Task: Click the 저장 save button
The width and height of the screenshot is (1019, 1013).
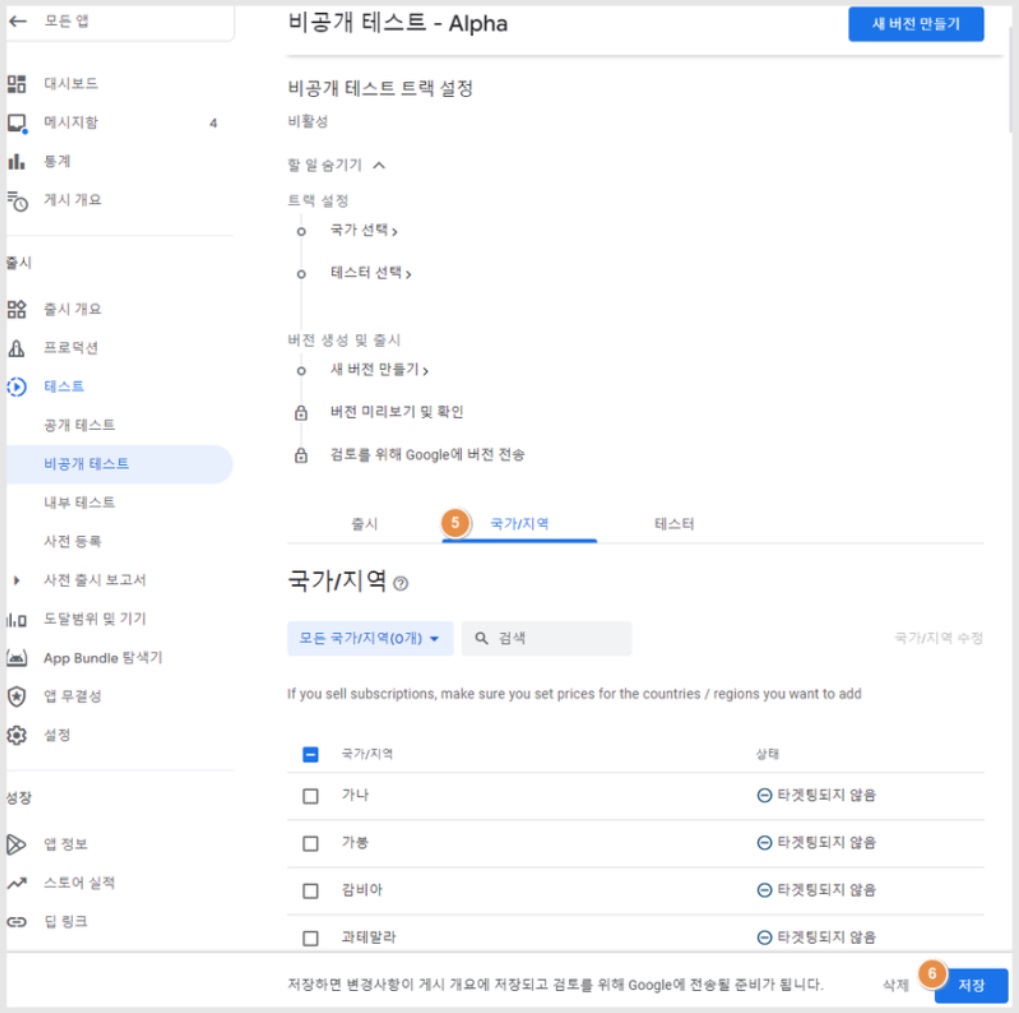Action: tap(971, 985)
